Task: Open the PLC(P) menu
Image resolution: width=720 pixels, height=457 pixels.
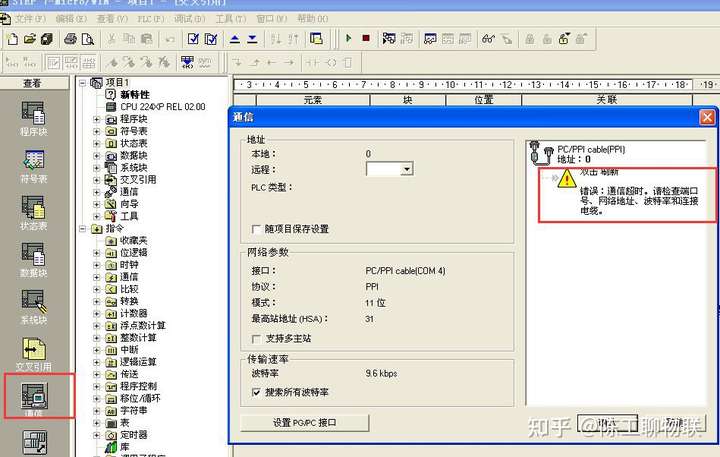Action: [151, 19]
